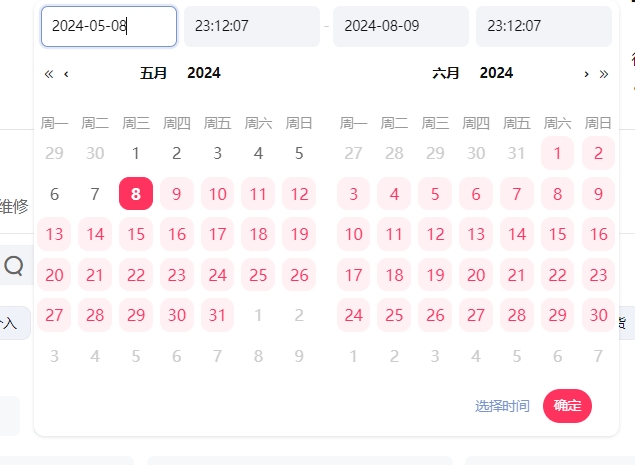Screen dimensions: 635x465
Task: Go to previous month arrow icon
Action: tap(66, 74)
